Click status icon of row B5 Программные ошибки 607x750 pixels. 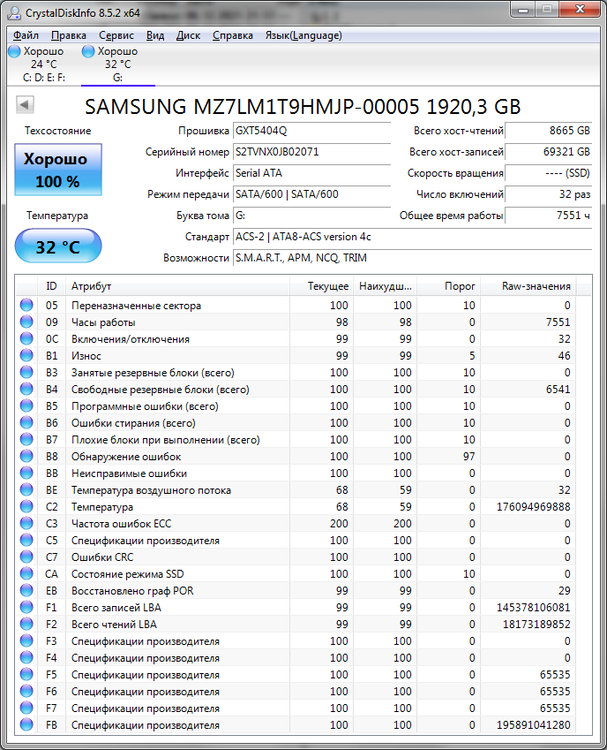[26, 406]
